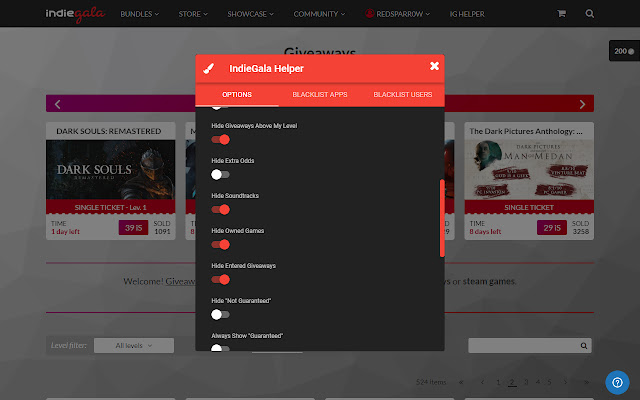This screenshot has width=640, height=400.
Task: Open the SHOWCASE dropdown
Action: [x=250, y=14]
